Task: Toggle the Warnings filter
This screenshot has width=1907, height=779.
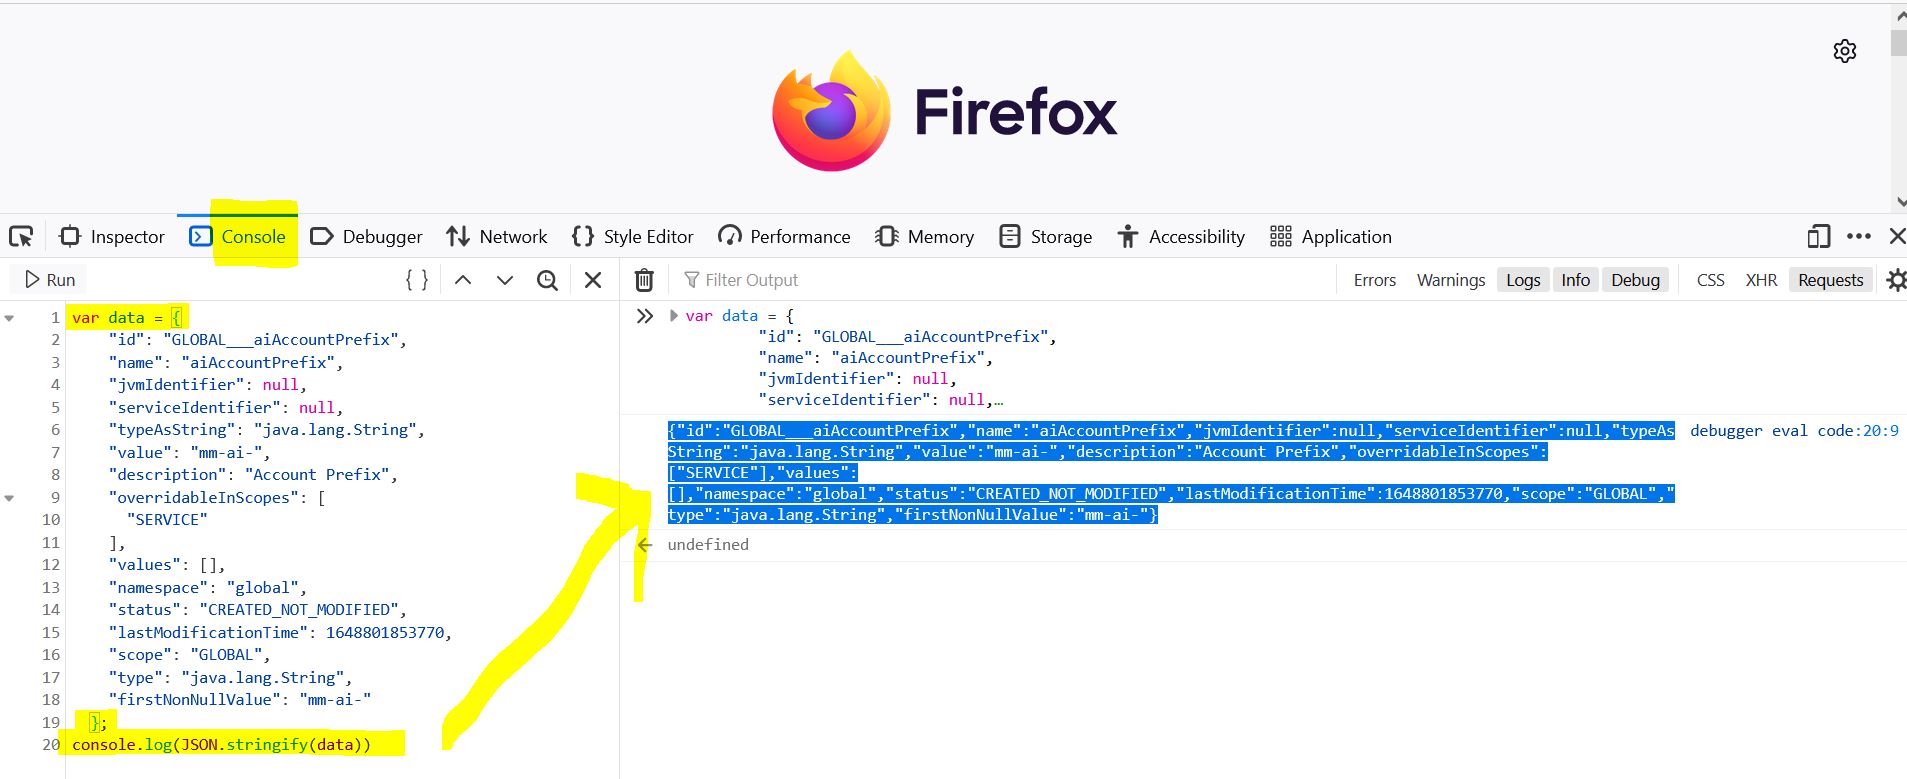Action: 1450,280
